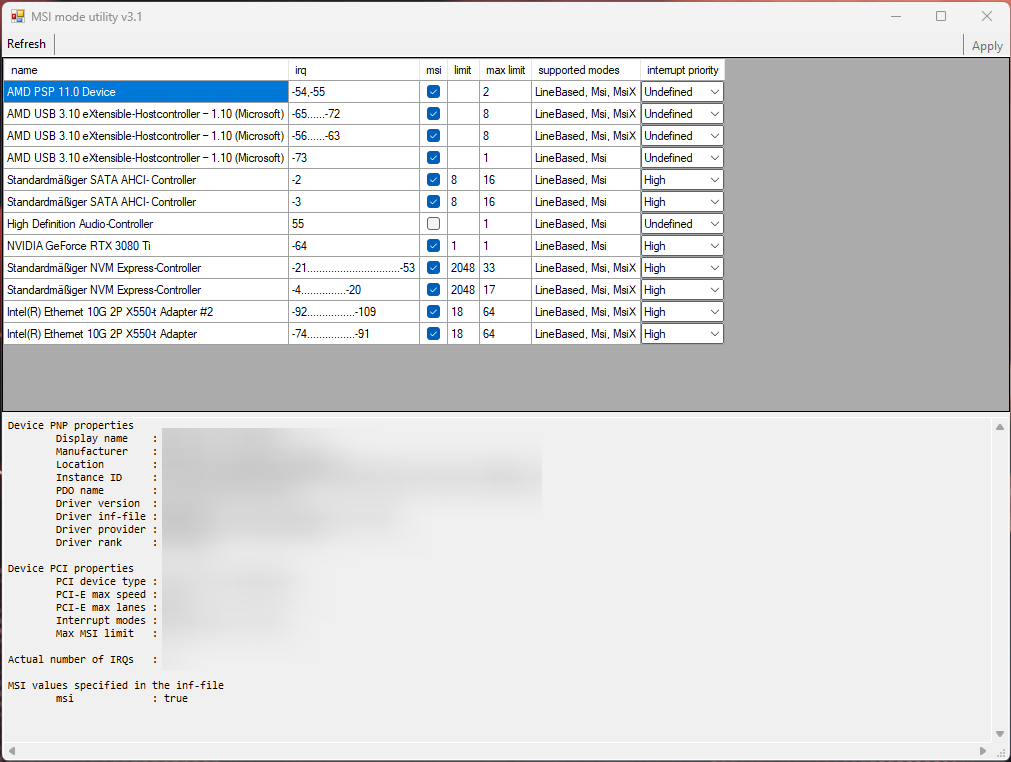The width and height of the screenshot is (1011, 762).
Task: Click the details pane scroll up arrow
Action: pyautogui.click(x=999, y=427)
